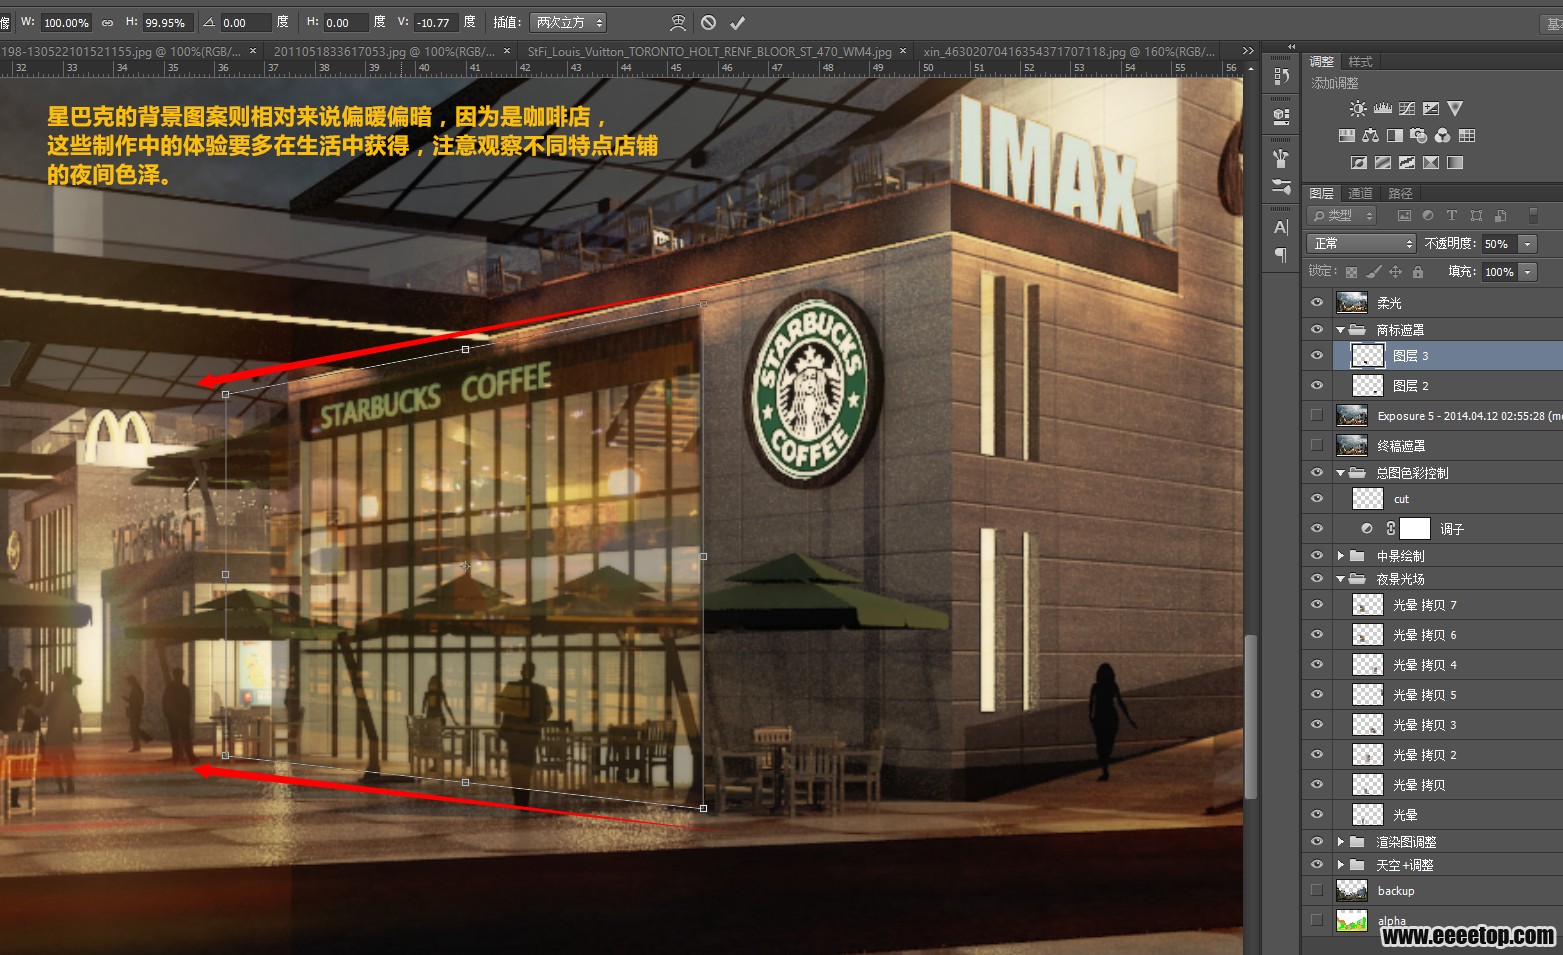Show the Exposure 5 layer
Viewport: 1563px width, 955px height.
coord(1316,415)
